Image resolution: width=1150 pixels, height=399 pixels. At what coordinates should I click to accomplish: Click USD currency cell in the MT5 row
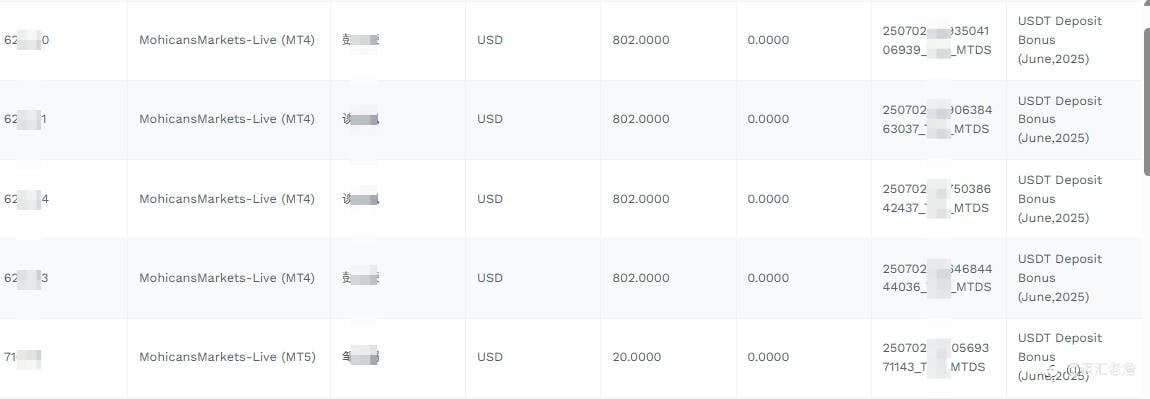tap(490, 357)
